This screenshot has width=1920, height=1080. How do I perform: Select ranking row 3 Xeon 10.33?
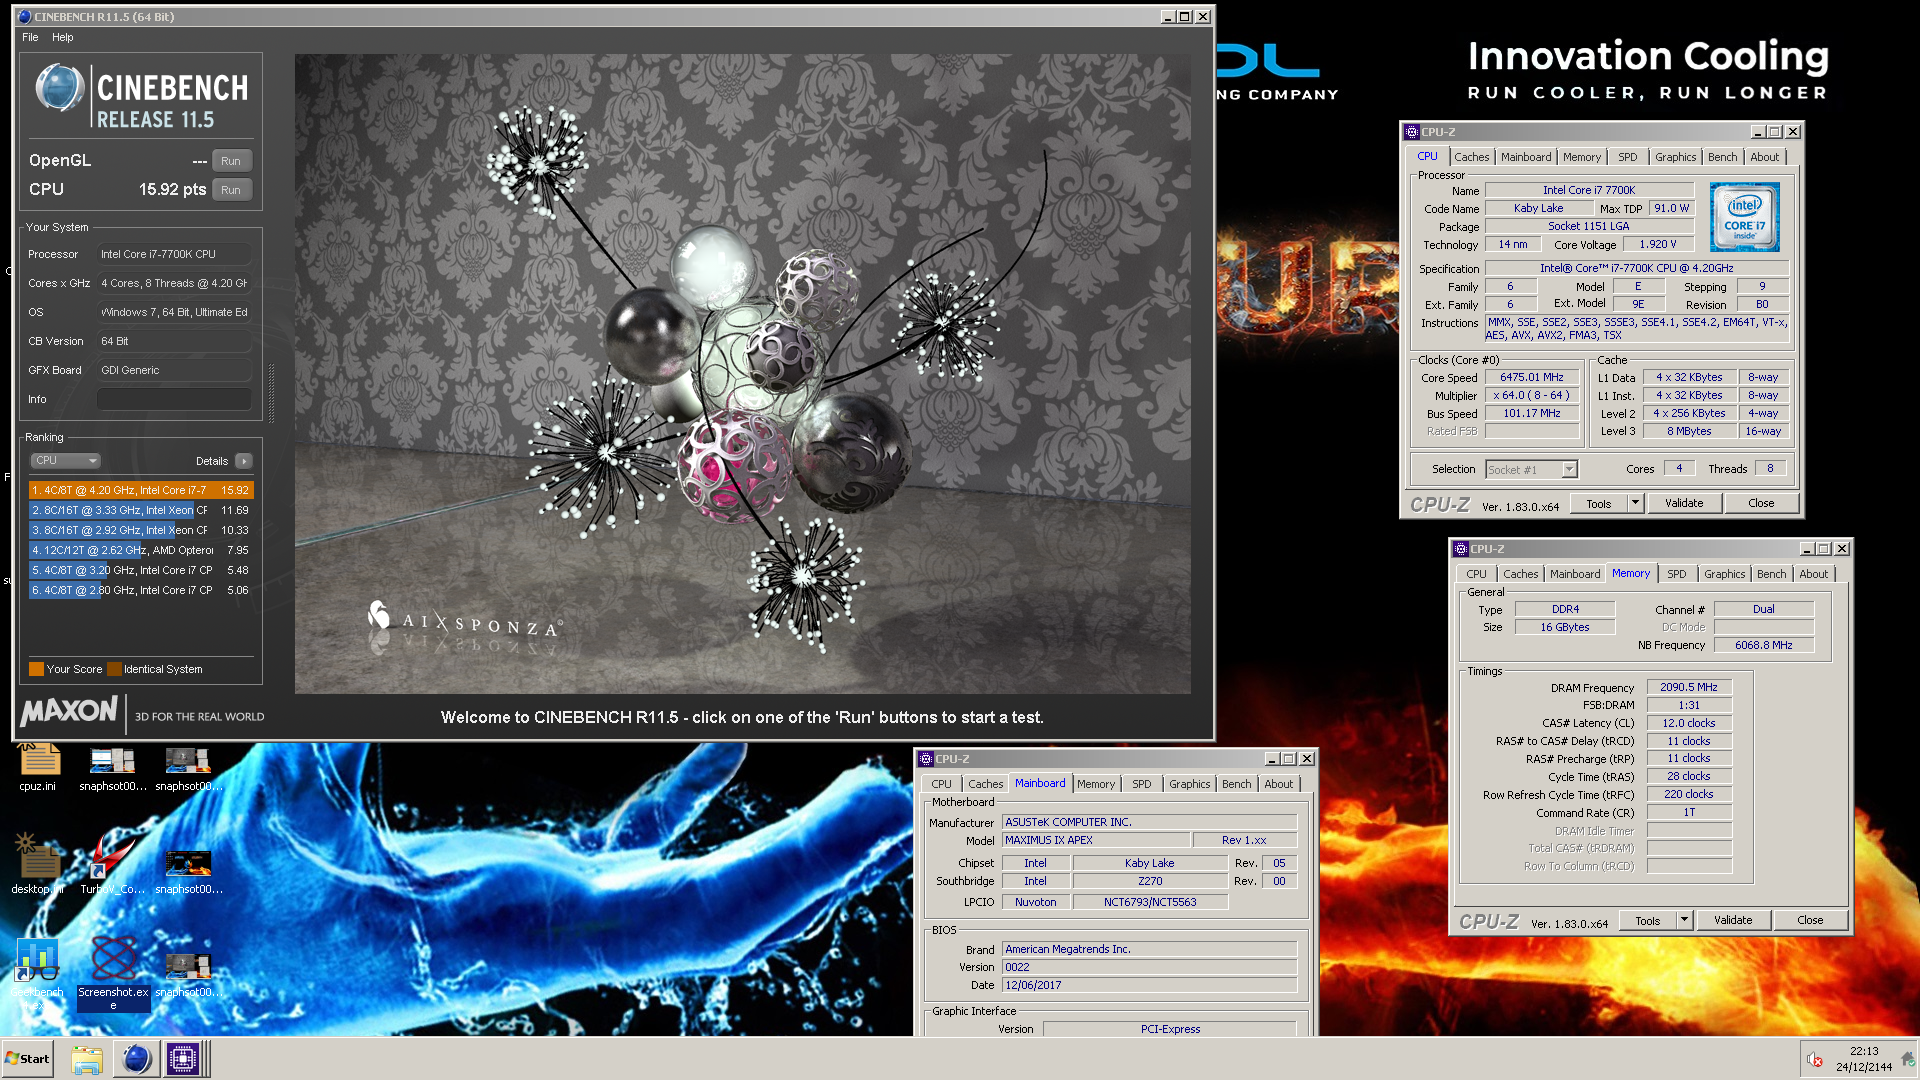coord(141,530)
